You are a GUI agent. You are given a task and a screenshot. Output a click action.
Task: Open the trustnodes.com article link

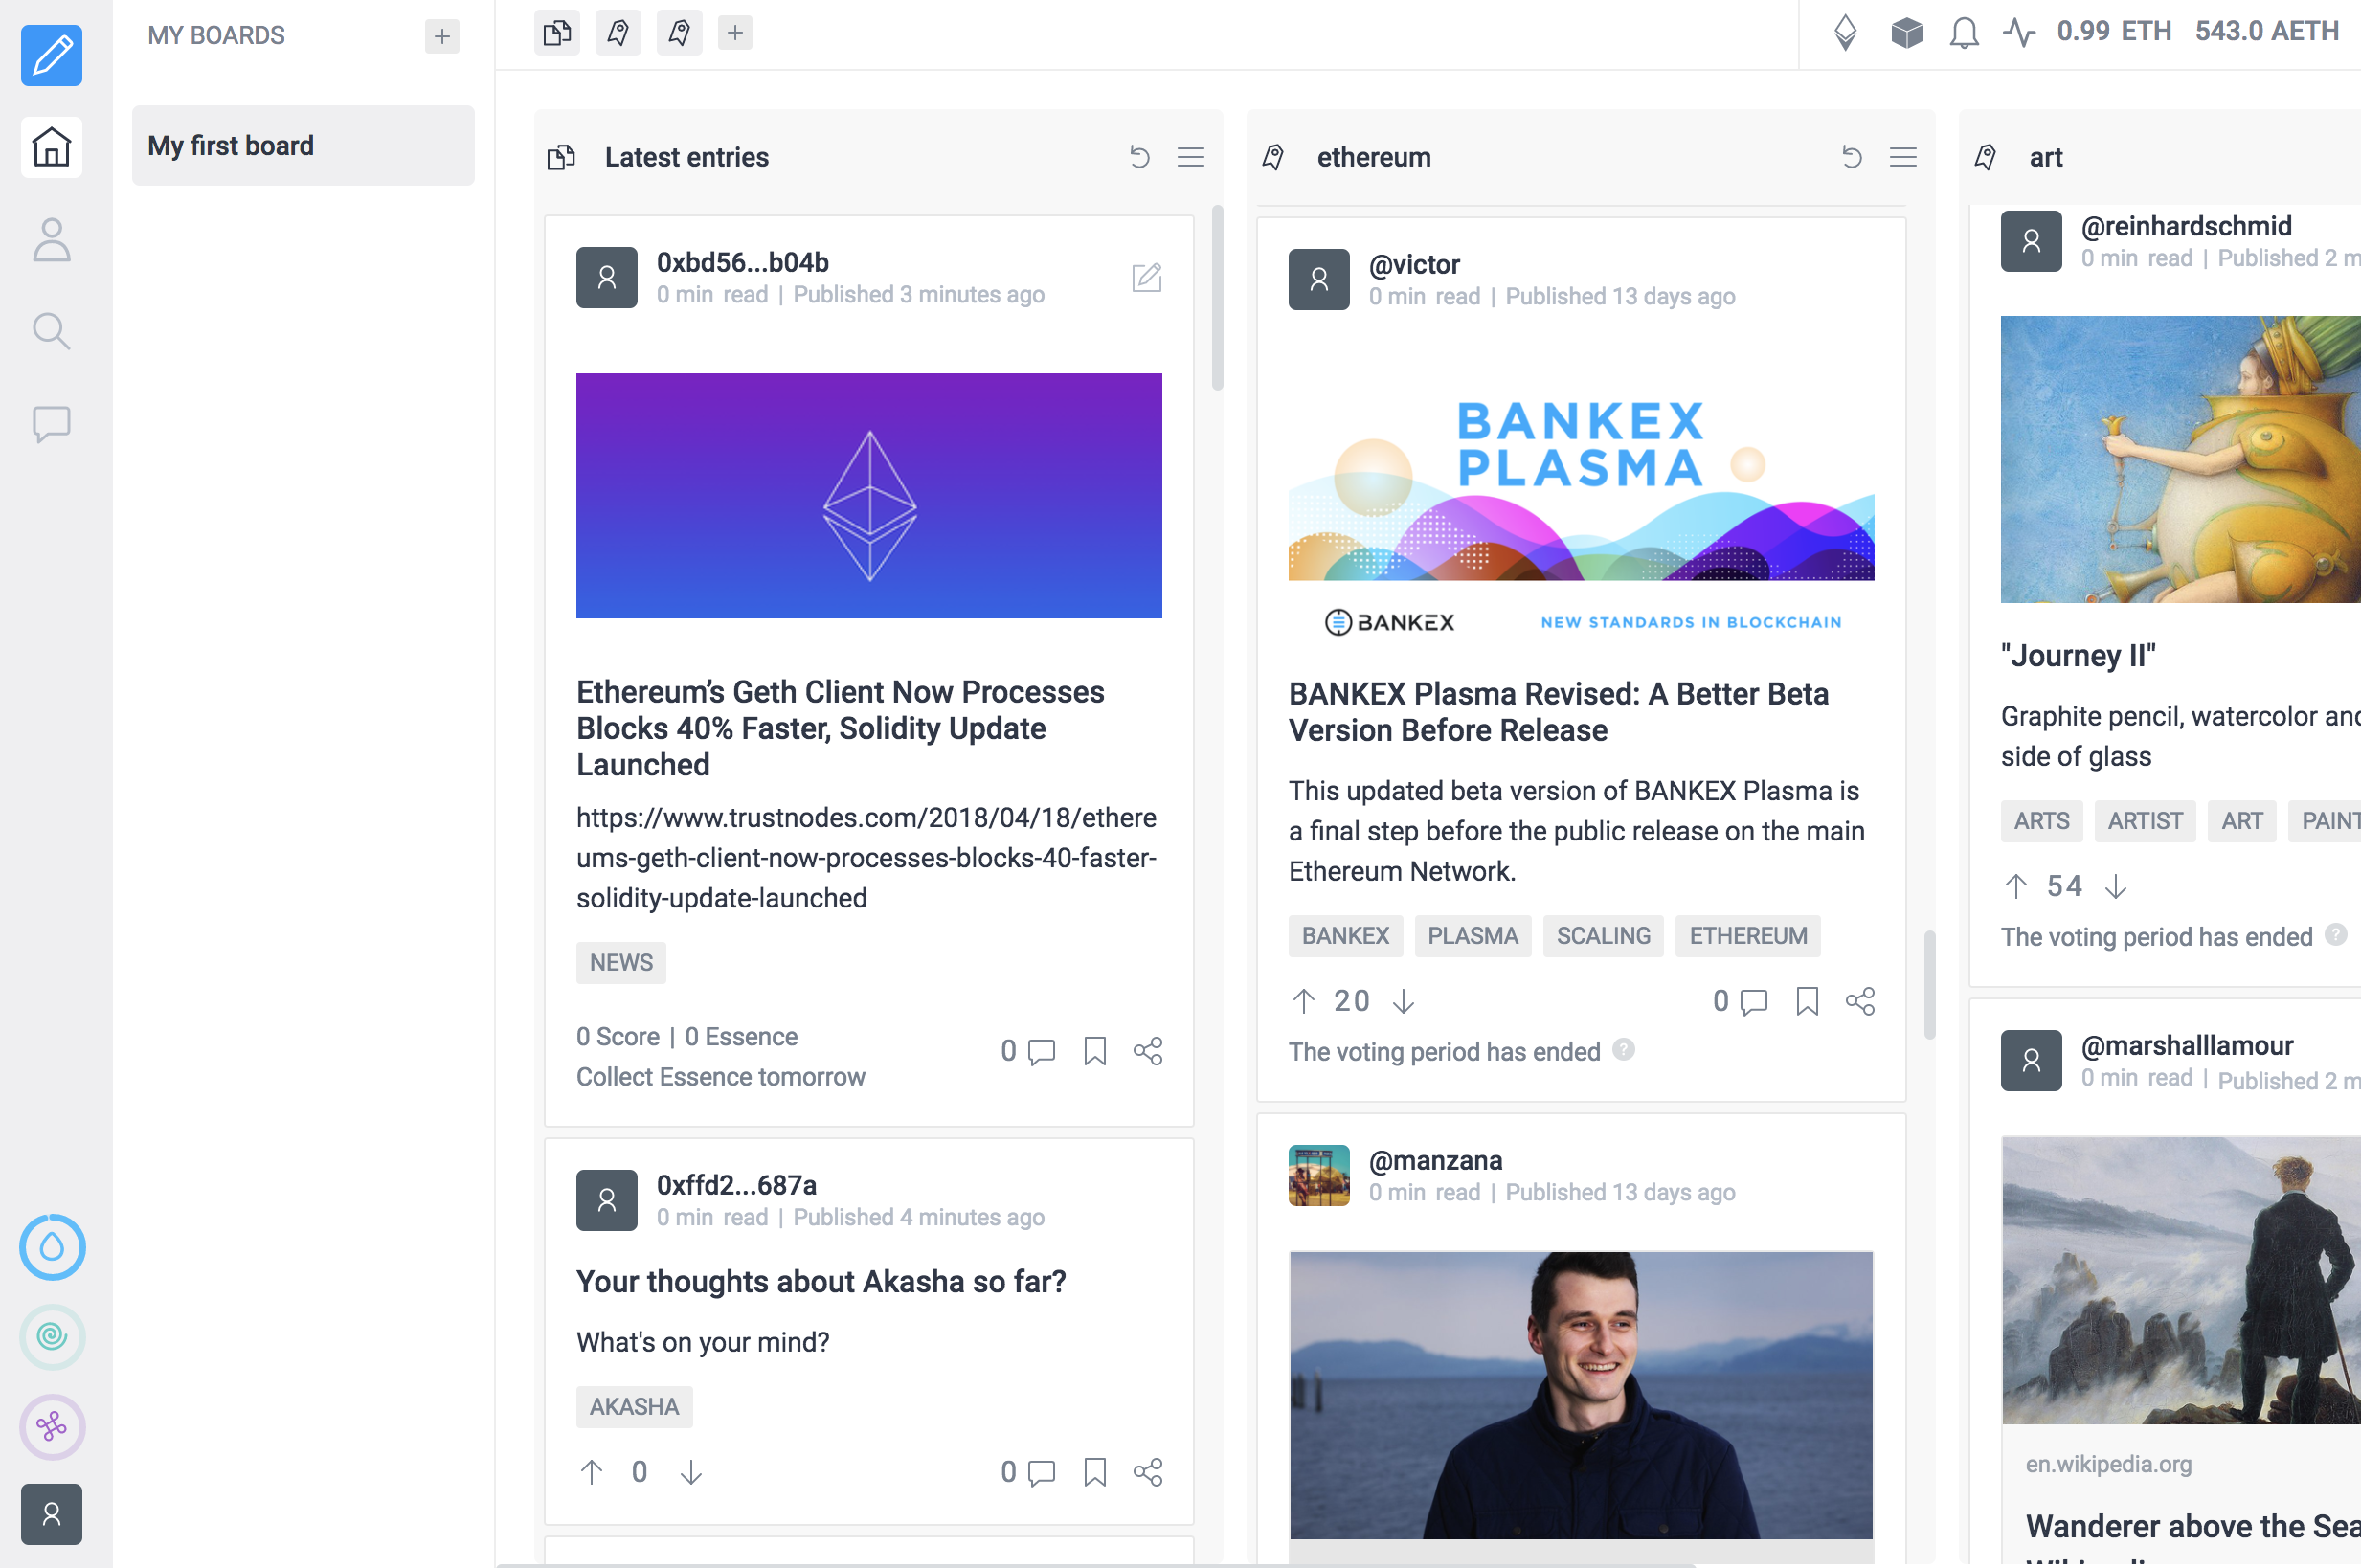point(866,858)
